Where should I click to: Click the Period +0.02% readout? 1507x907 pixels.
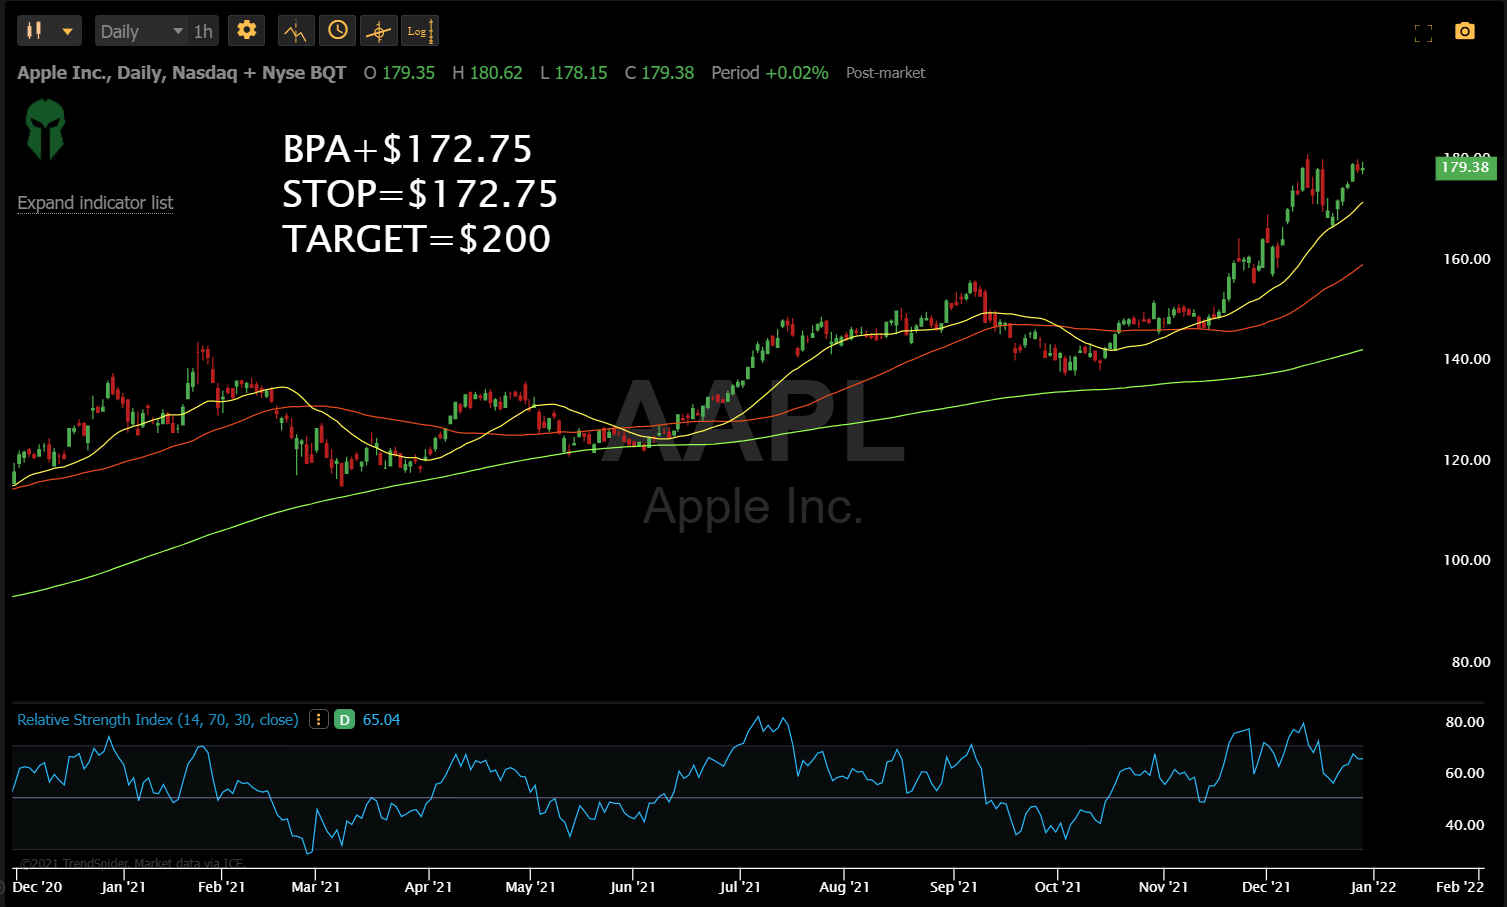click(770, 73)
